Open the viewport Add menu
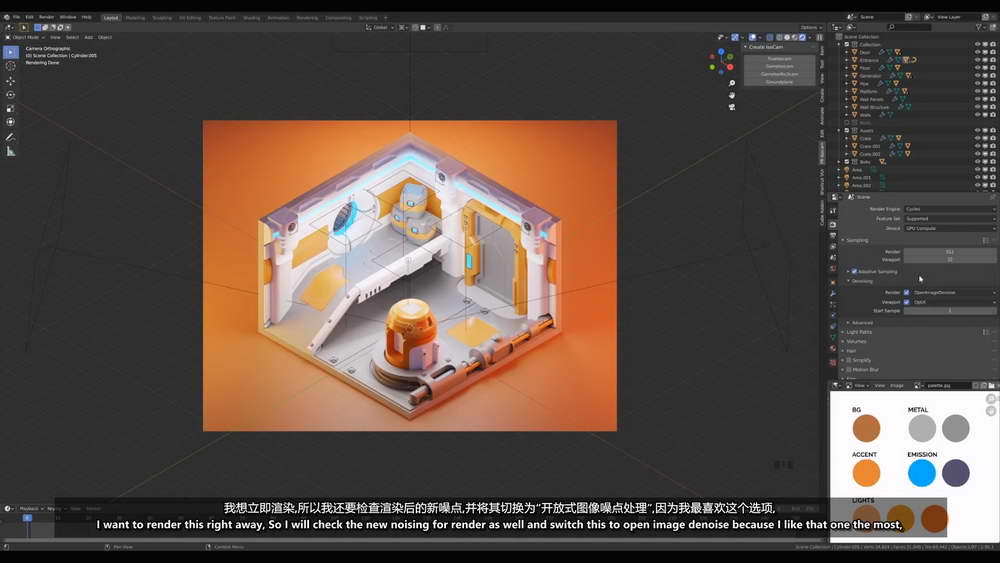The width and height of the screenshot is (1000, 563). pos(89,37)
